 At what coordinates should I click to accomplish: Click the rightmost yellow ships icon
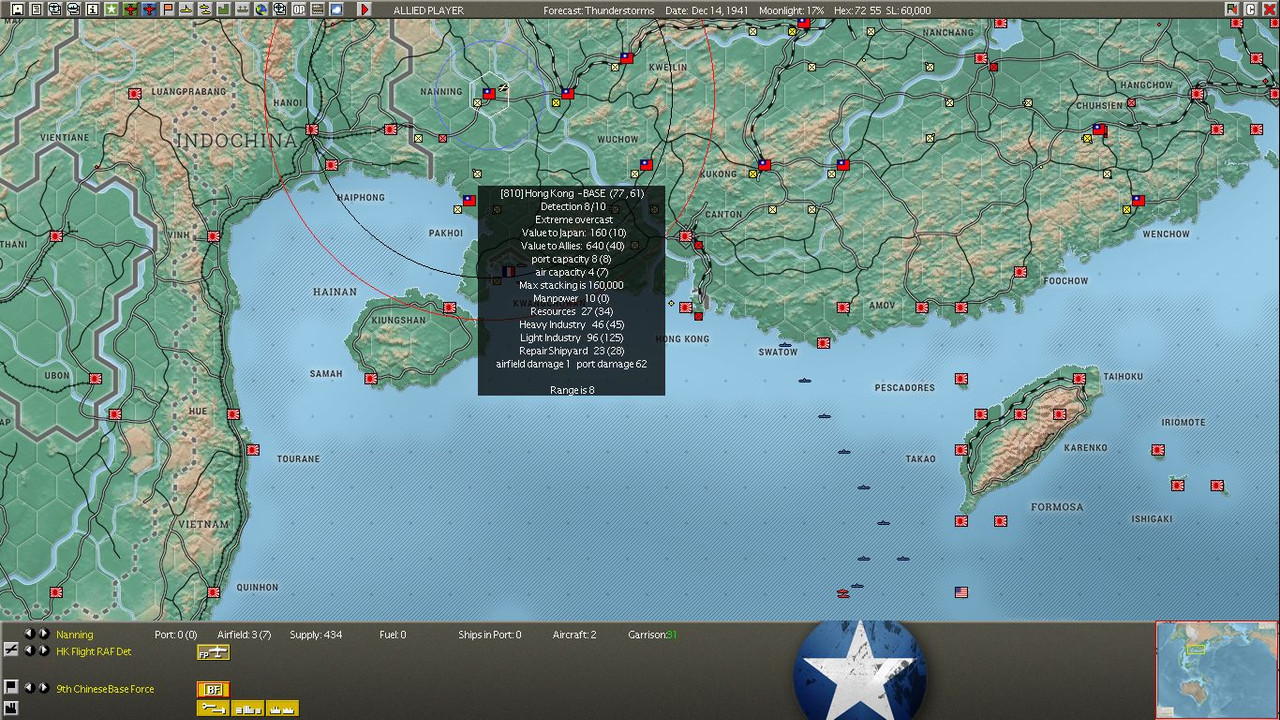tap(282, 709)
